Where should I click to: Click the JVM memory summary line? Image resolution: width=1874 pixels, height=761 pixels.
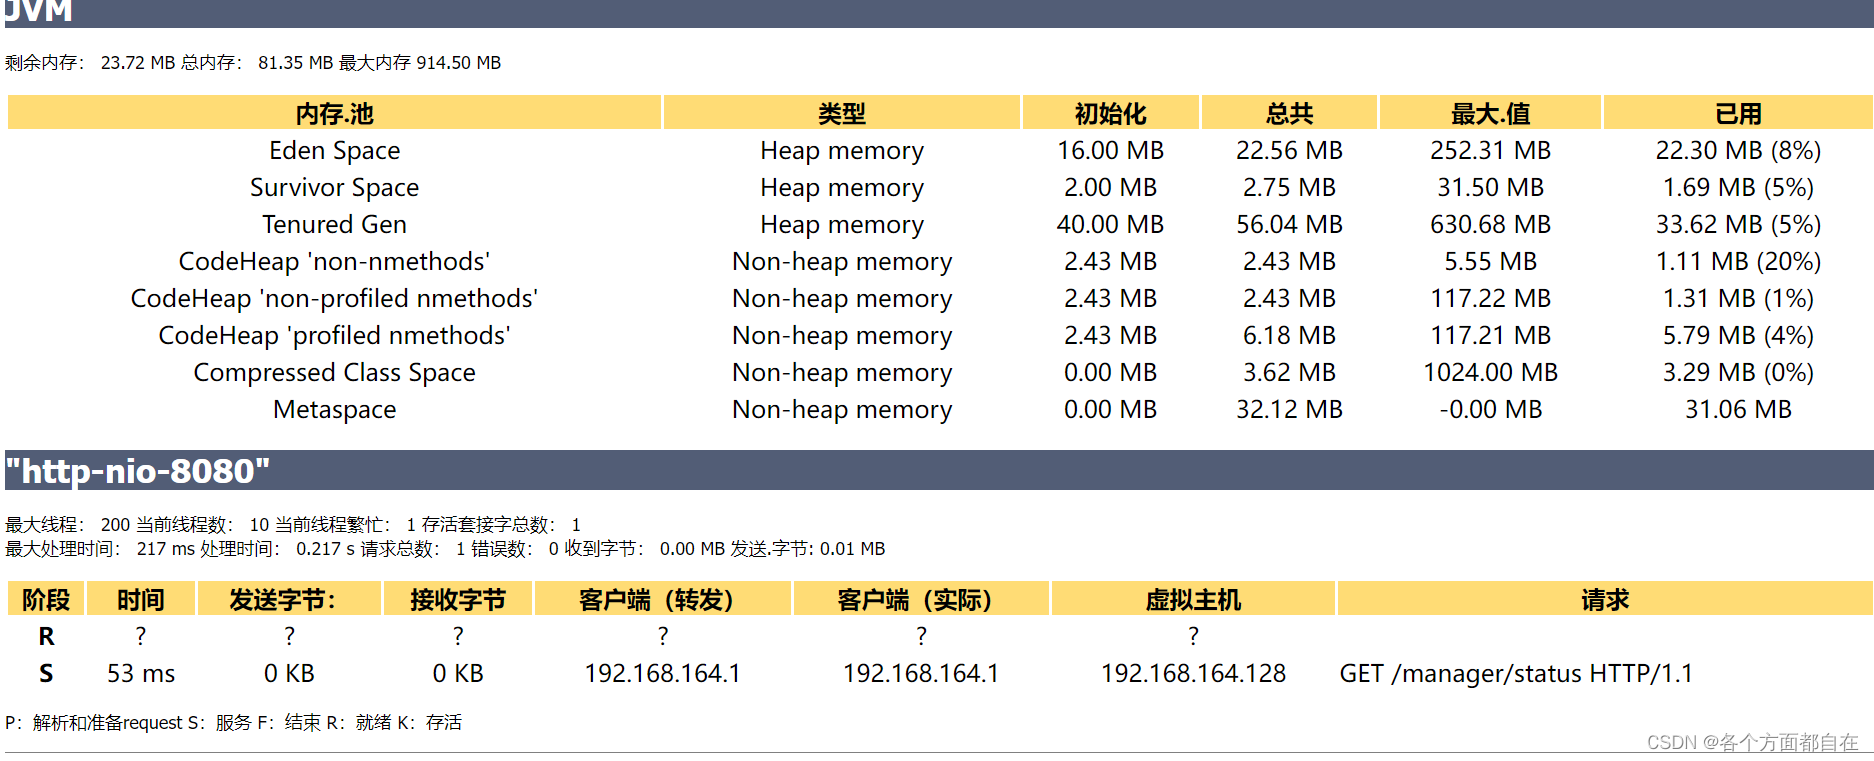pos(253,62)
